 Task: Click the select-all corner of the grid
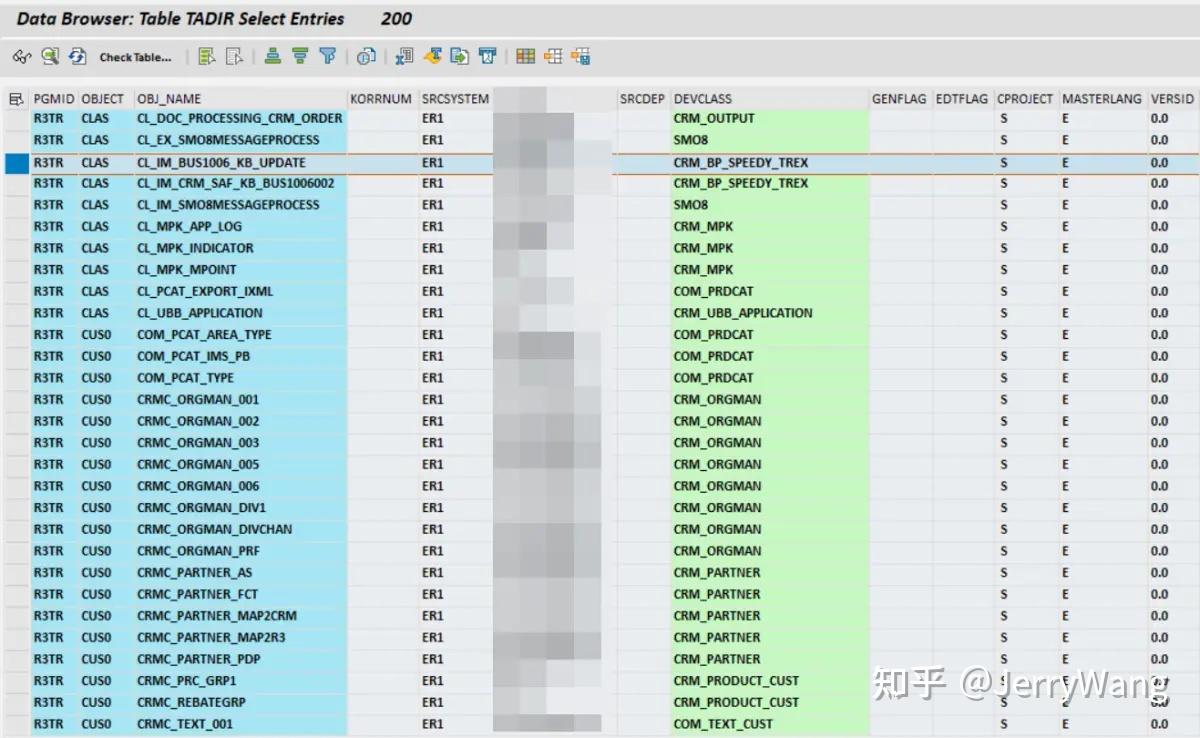coord(14,98)
